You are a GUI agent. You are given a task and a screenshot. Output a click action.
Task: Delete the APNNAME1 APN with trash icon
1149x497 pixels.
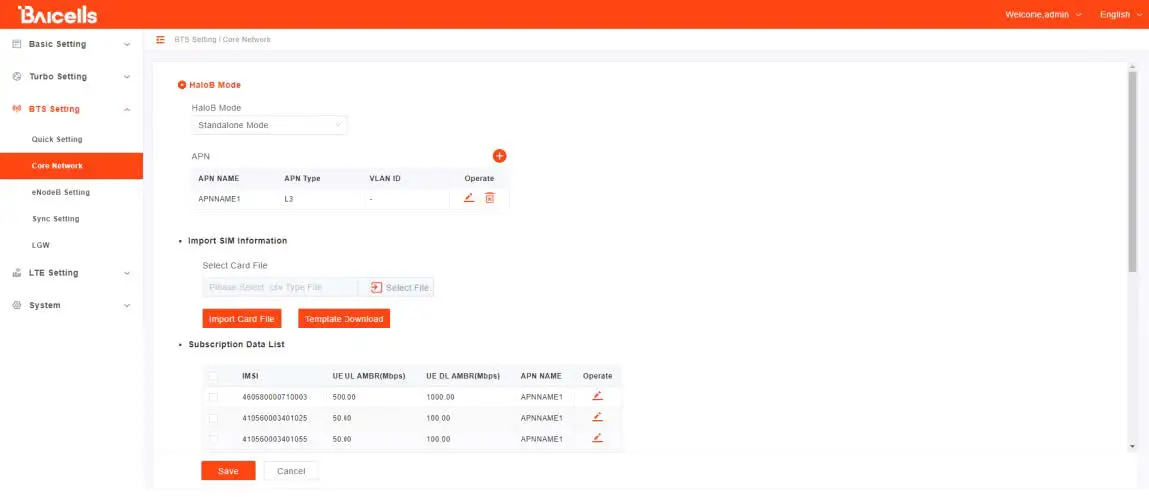tap(489, 198)
